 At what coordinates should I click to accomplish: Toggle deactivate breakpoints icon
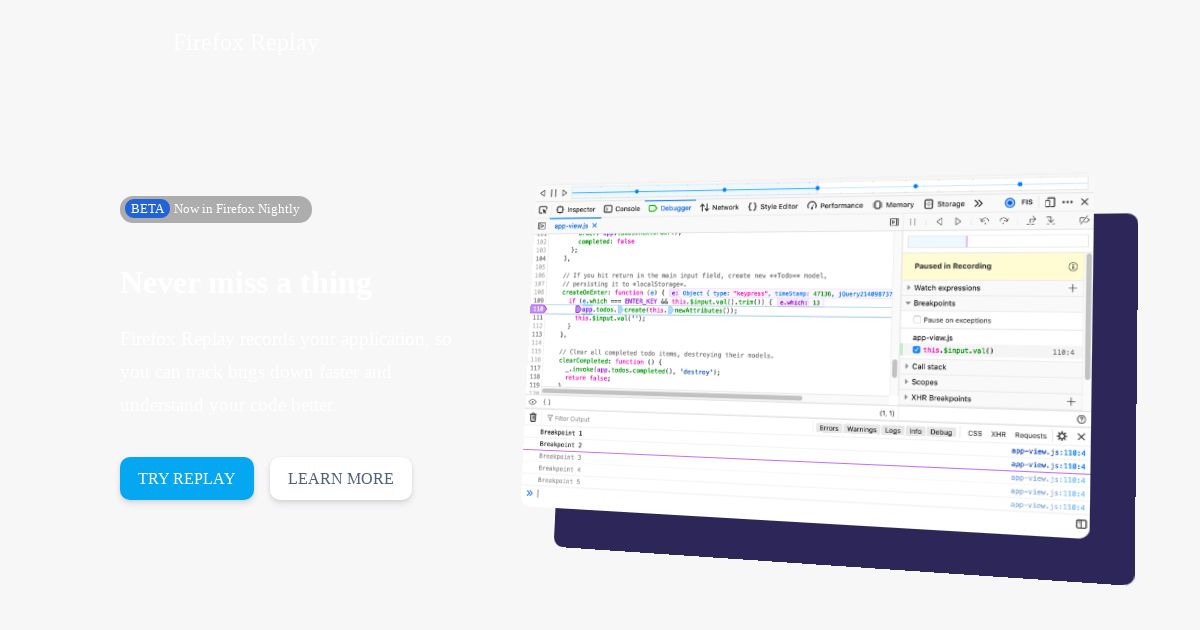(1084, 220)
